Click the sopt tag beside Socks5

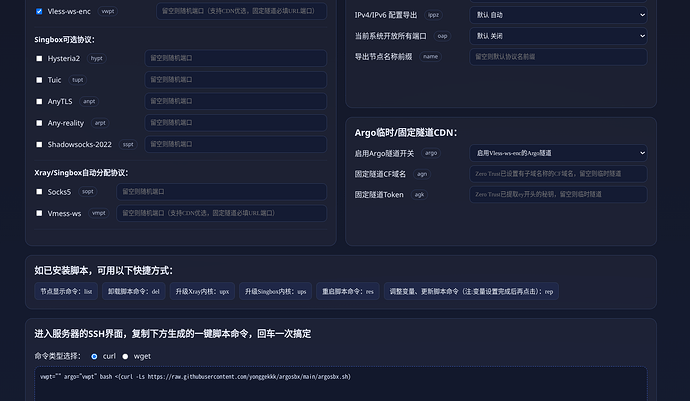tap(88, 192)
